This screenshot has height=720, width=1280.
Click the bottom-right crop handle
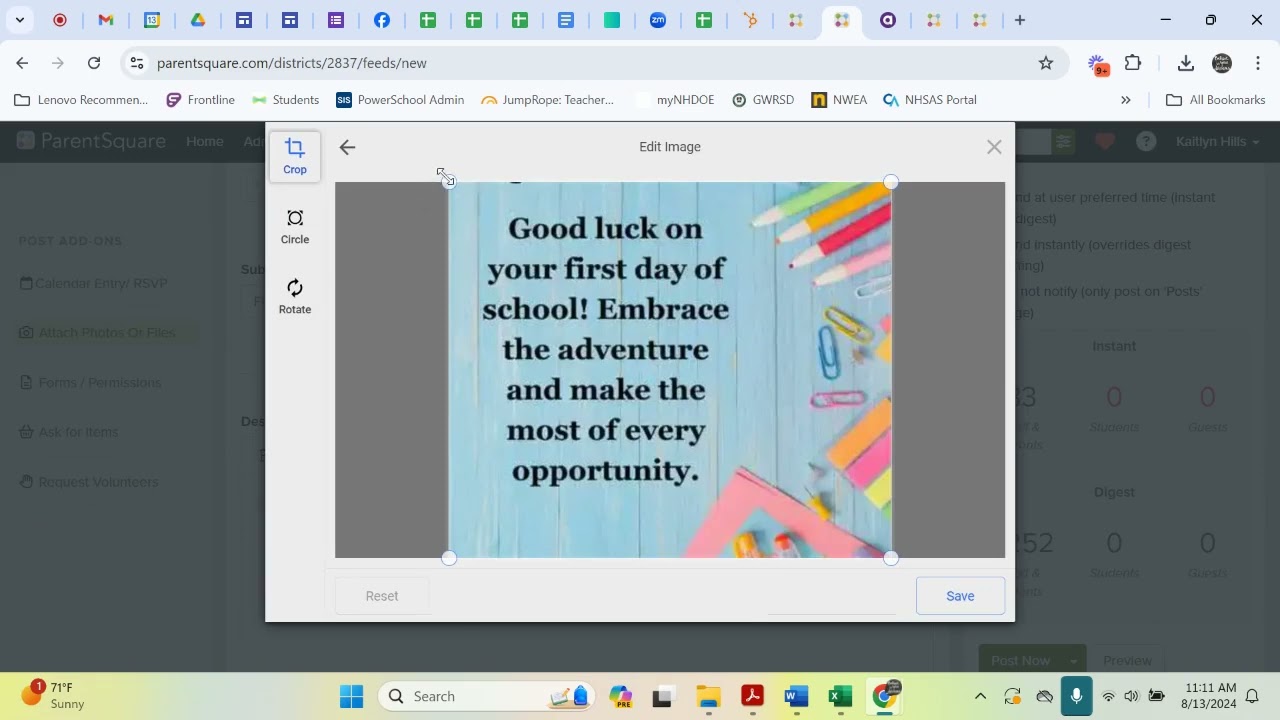point(891,558)
